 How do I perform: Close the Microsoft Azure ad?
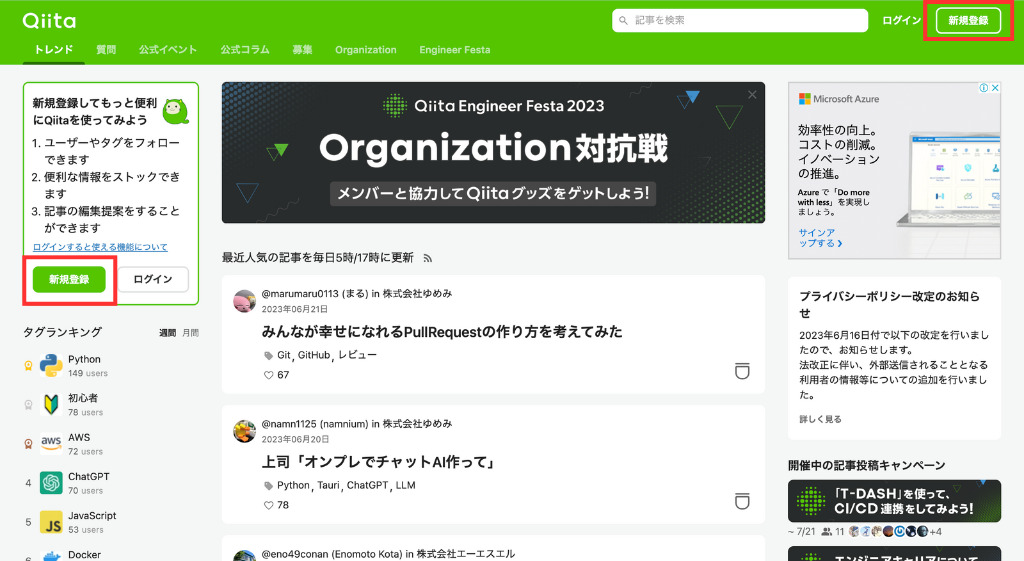(995, 88)
